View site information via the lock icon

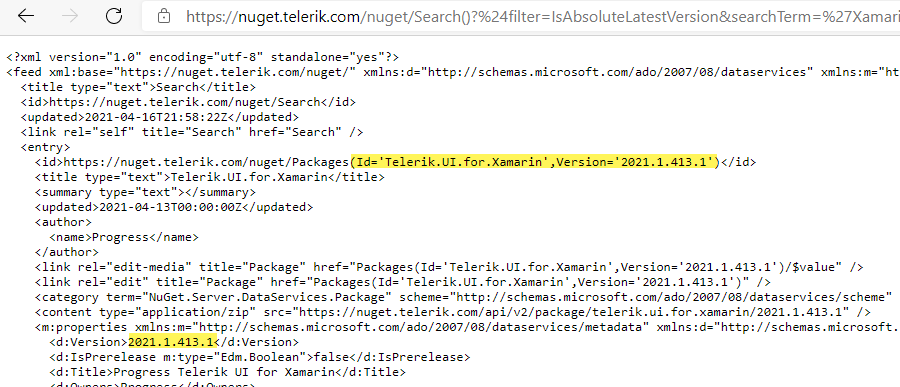pos(164,16)
